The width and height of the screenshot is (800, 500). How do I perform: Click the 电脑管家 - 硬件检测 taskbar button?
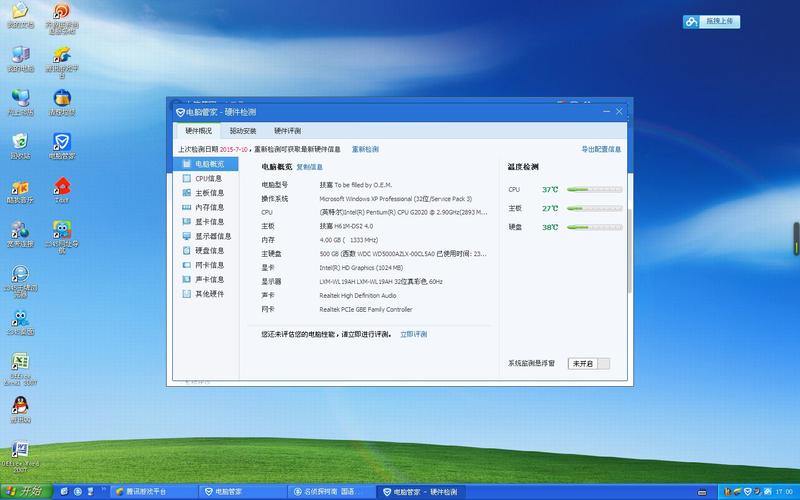point(419,492)
